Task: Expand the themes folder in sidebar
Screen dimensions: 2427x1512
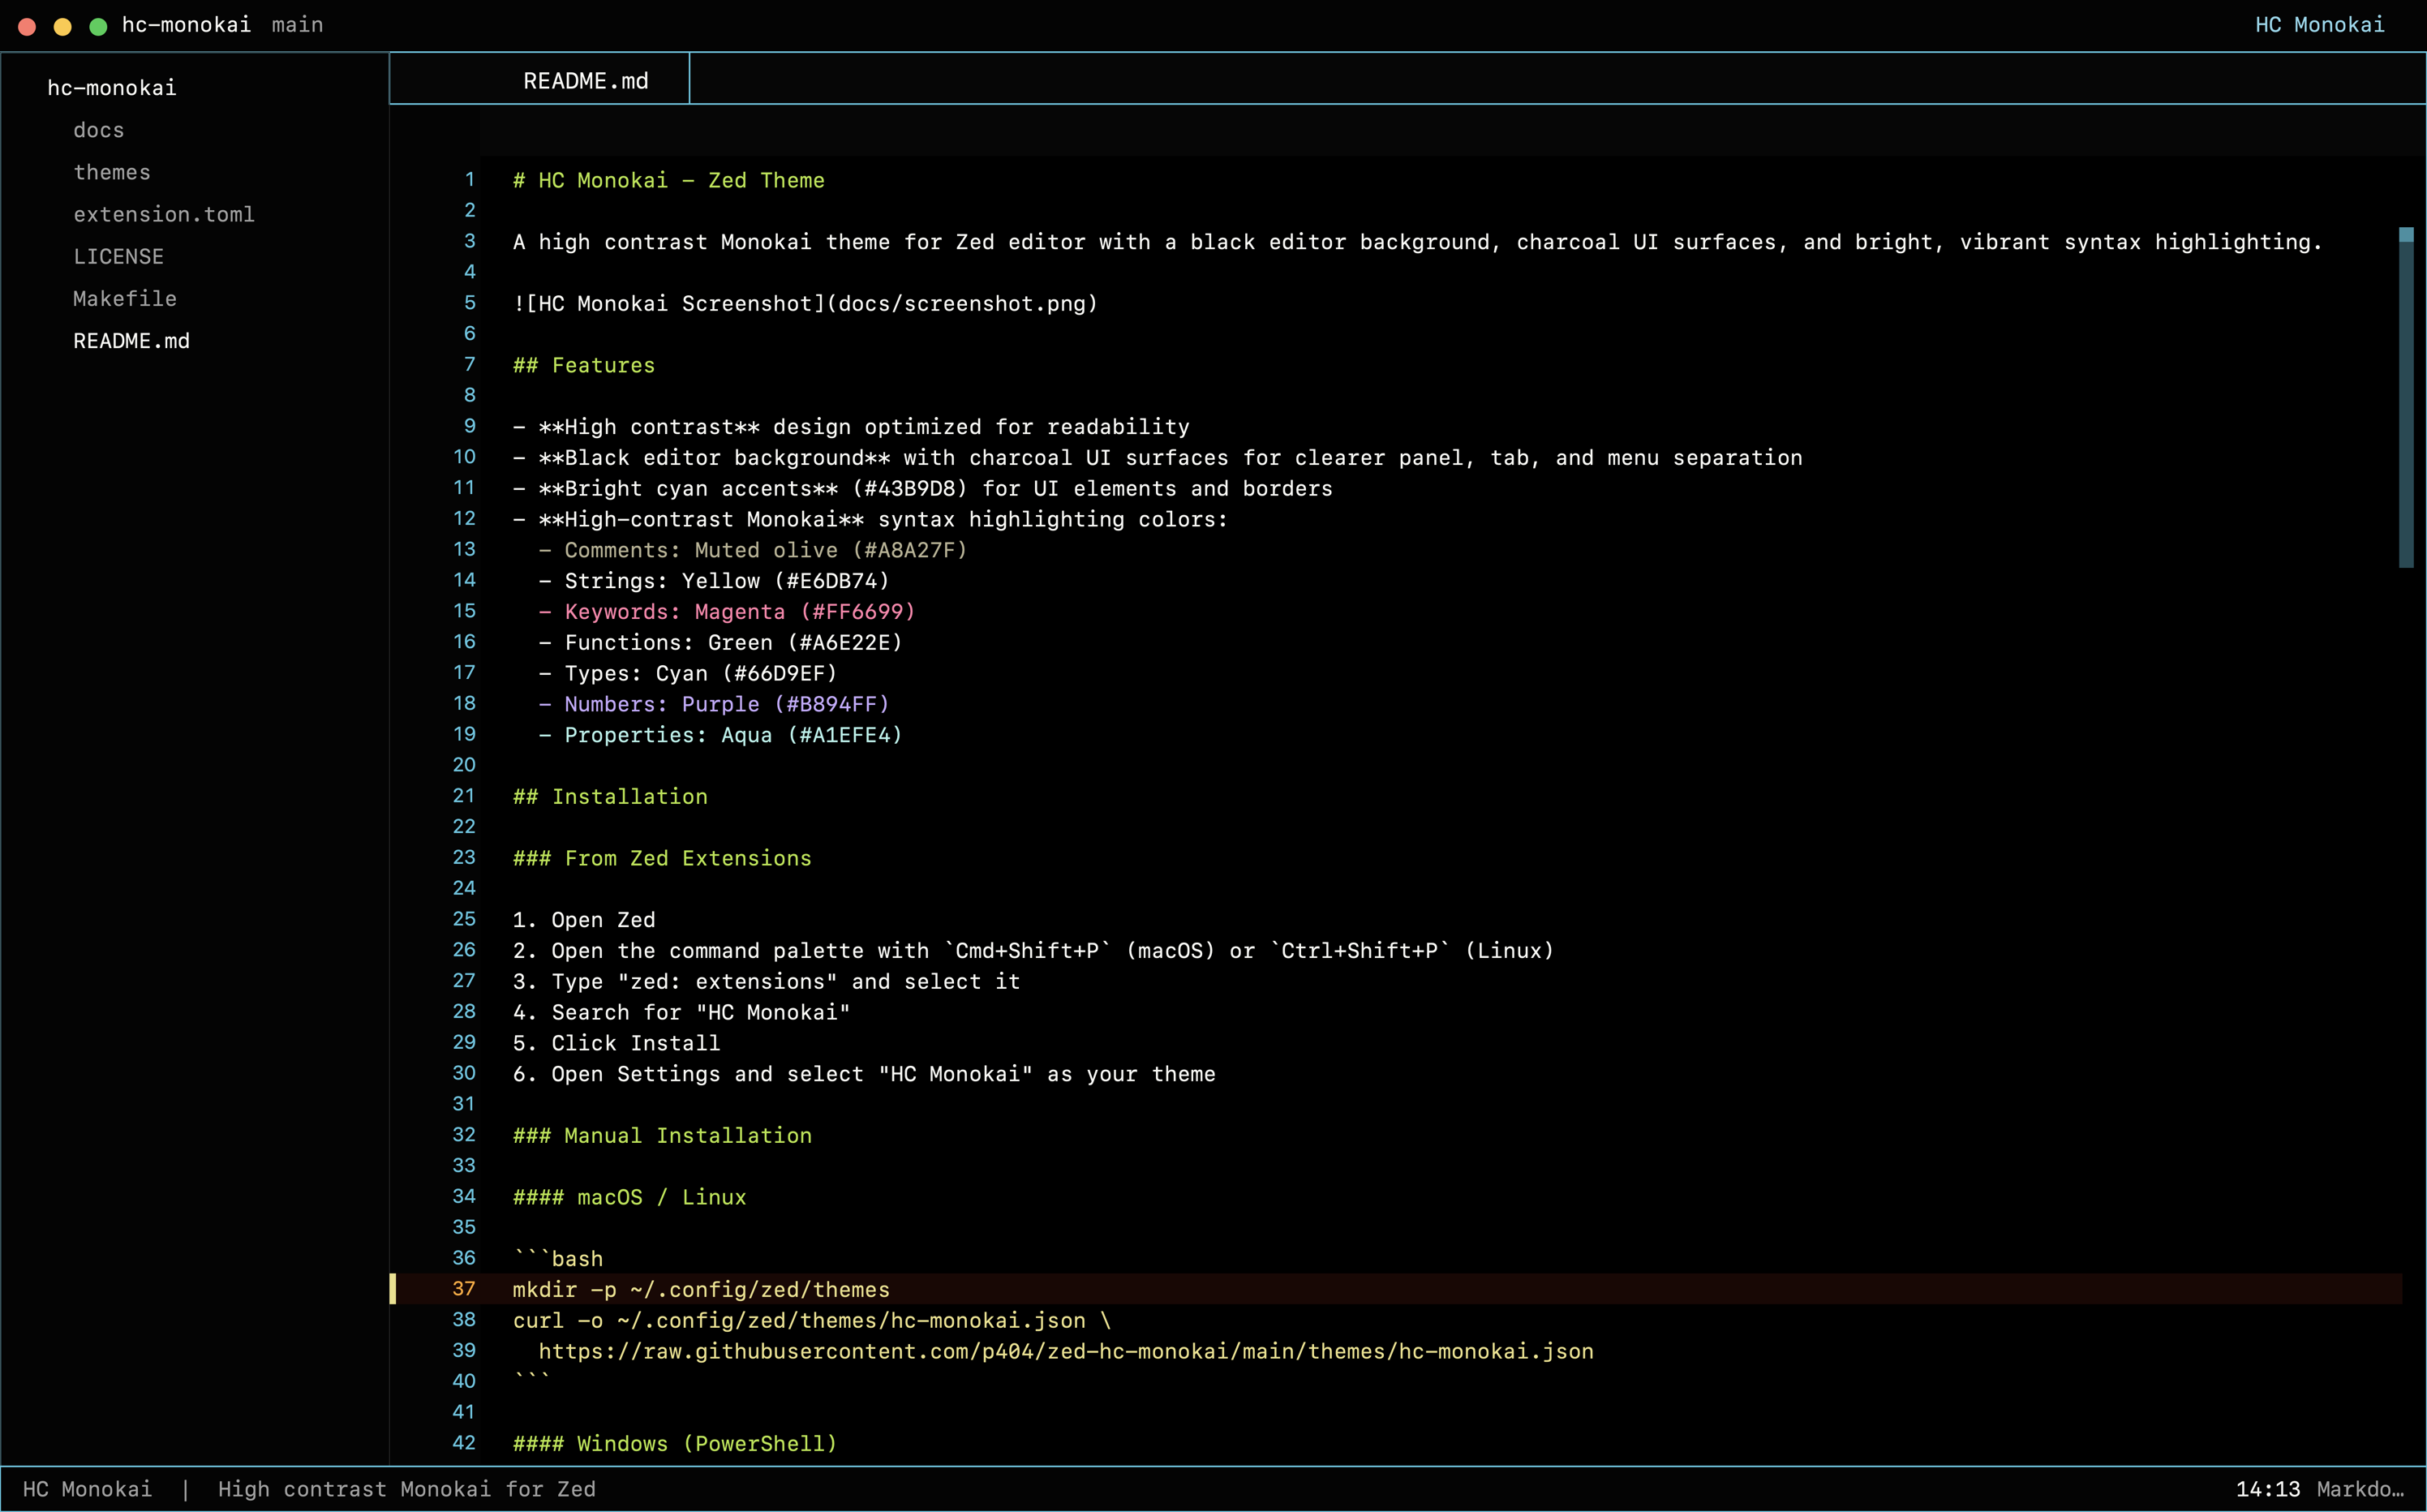Action: pos(112,172)
